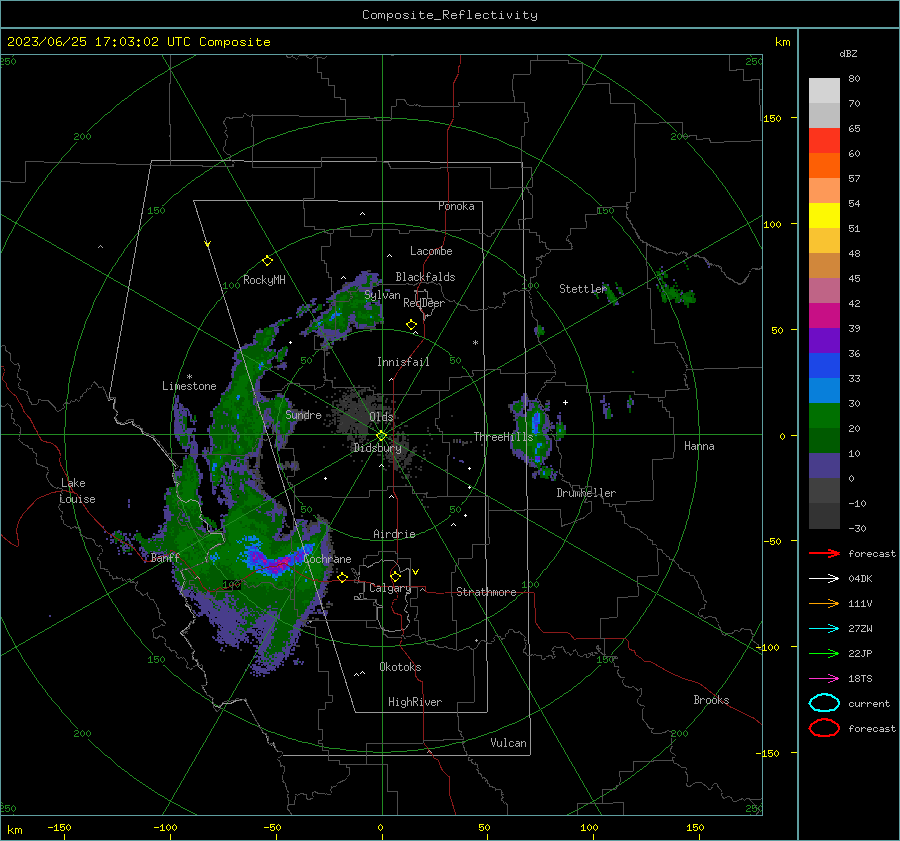Click the magenta storm core west of Cochrane
The image size is (900, 841).
tap(276, 564)
